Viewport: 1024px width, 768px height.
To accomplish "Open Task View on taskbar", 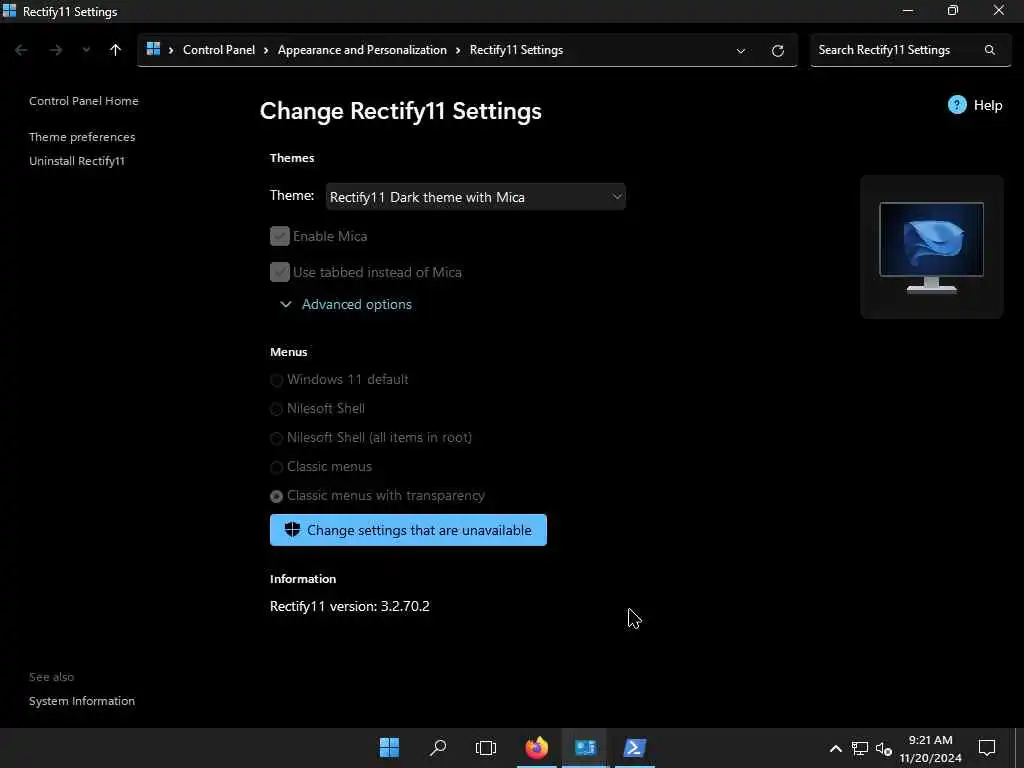I will click(486, 748).
